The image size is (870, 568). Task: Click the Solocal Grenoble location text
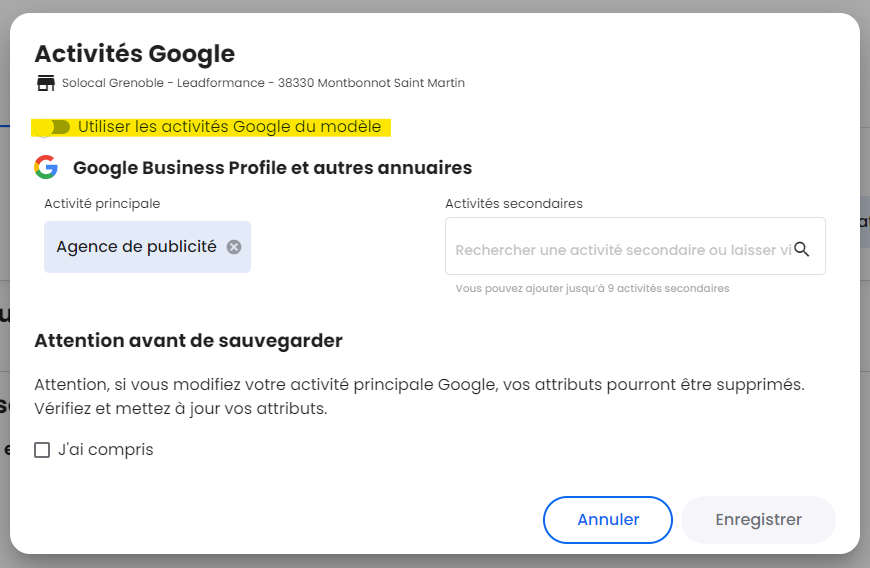point(263,83)
